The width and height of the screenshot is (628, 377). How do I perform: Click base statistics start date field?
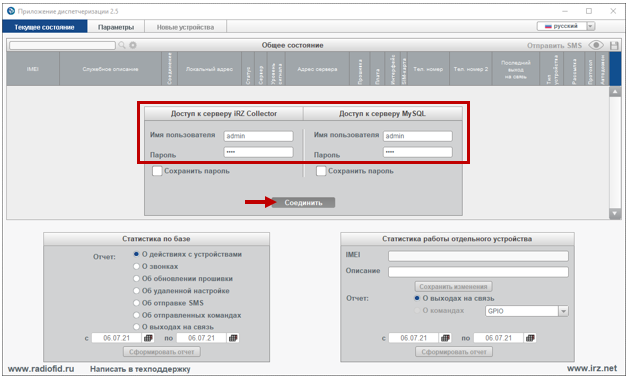(117, 338)
